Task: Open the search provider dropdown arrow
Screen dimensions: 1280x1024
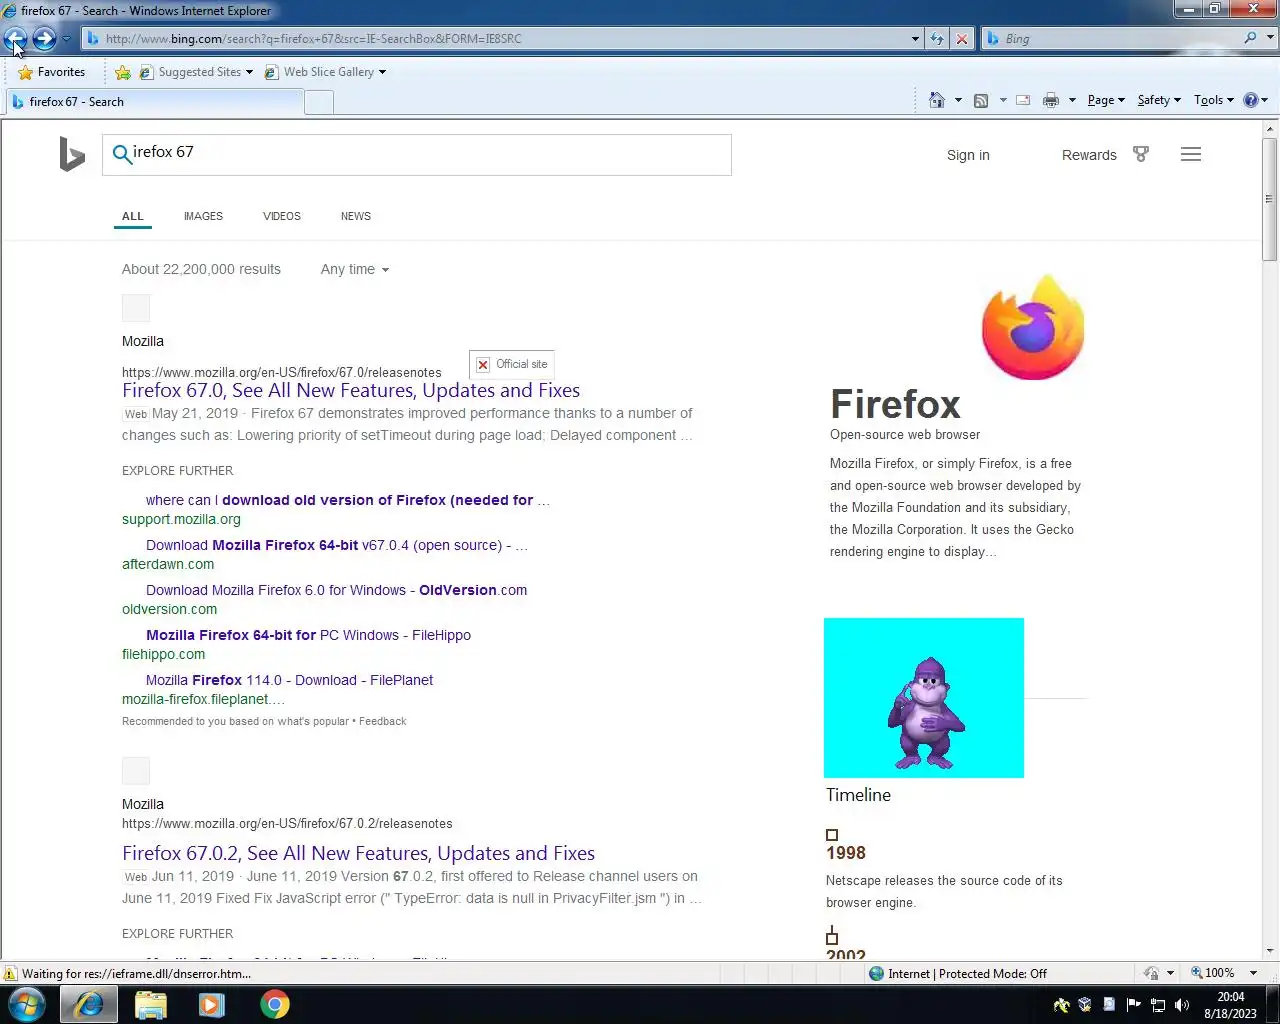Action: (1270, 38)
